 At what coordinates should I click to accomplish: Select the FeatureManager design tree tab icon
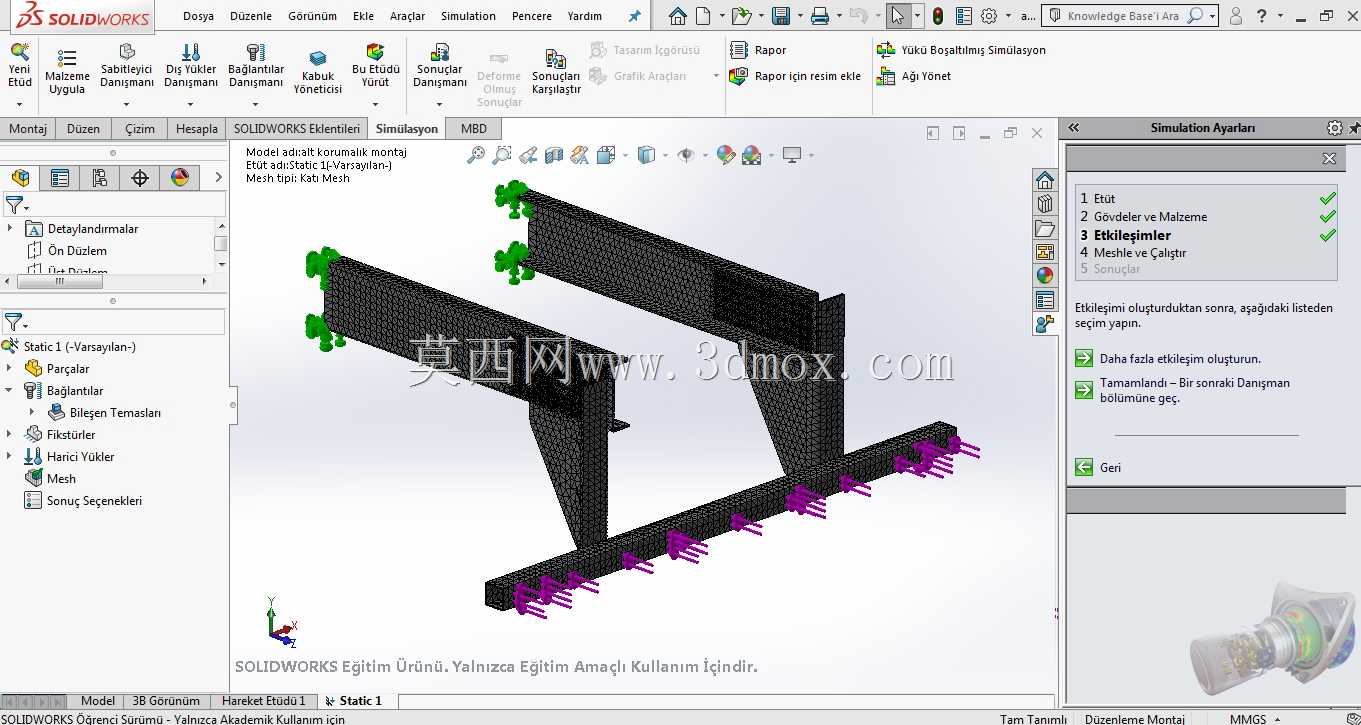point(20,178)
